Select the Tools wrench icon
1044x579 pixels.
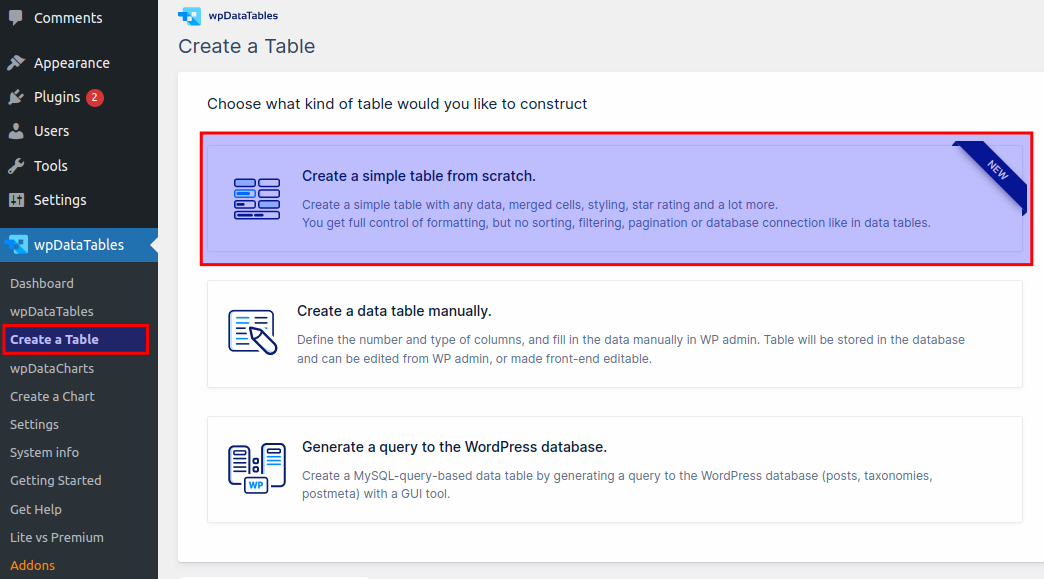click(x=16, y=164)
